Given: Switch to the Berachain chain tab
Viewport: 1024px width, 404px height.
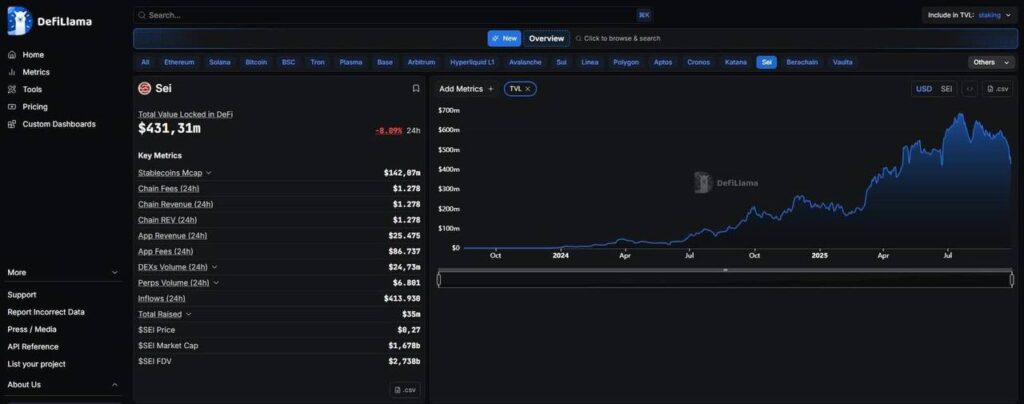Looking at the screenshot, I should [802, 62].
